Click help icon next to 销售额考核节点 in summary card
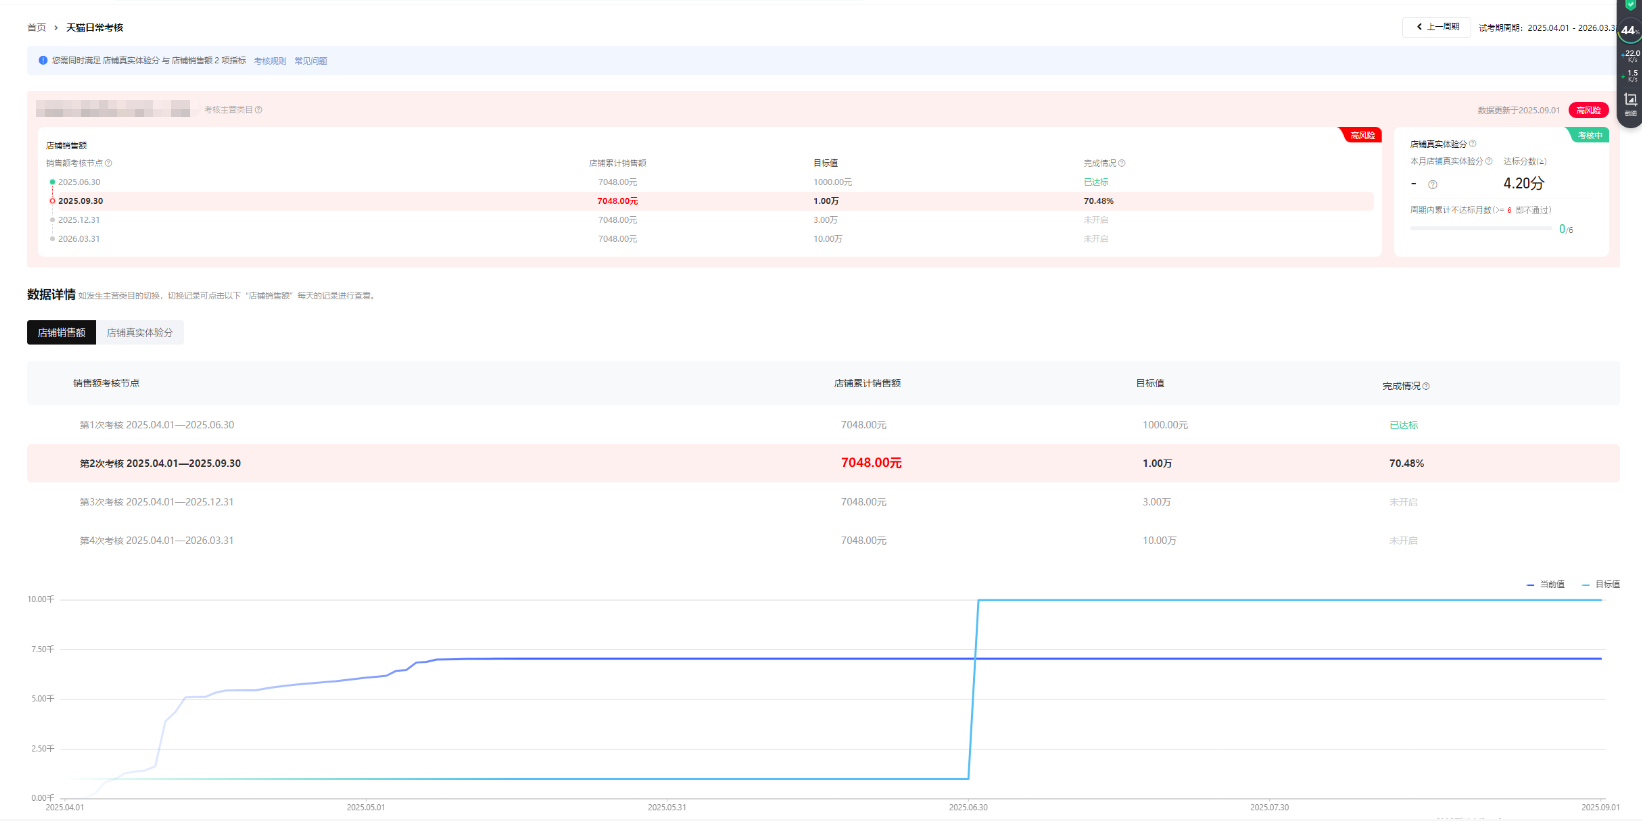The image size is (1642, 821). click(109, 163)
